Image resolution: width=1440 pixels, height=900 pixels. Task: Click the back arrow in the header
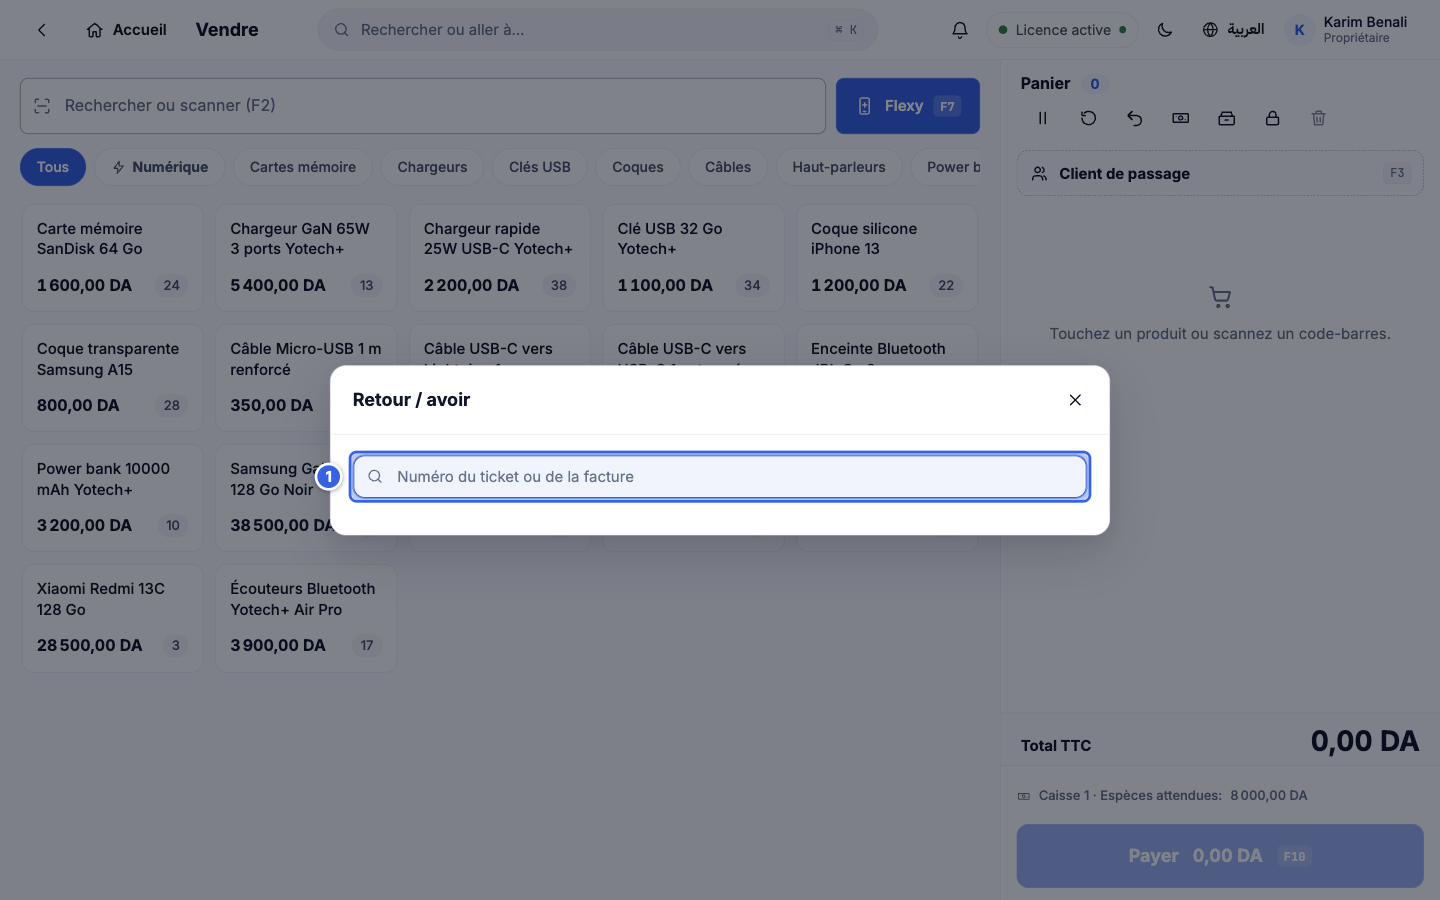(x=42, y=30)
